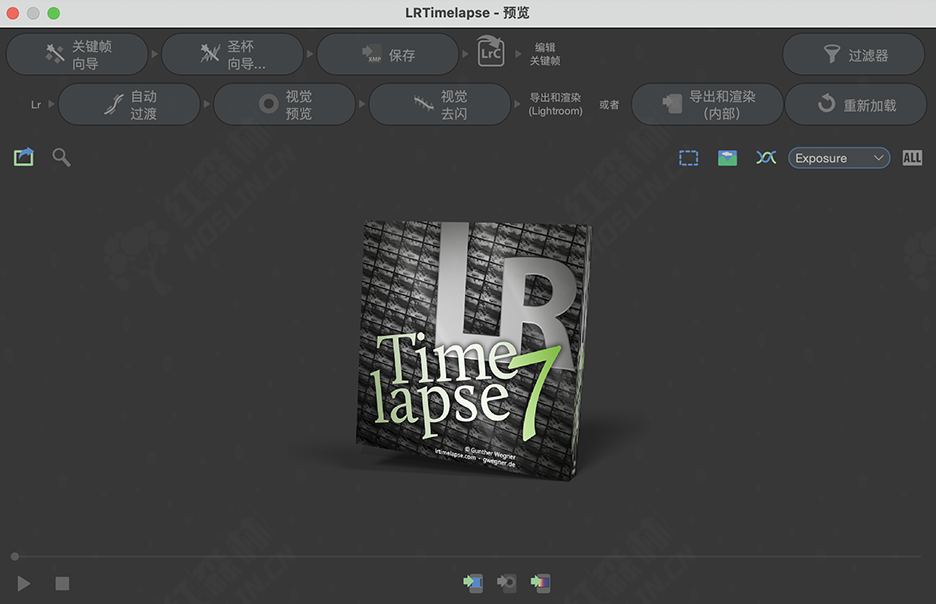Open the Exposure dropdown
Image resolution: width=936 pixels, height=604 pixels.
click(839, 158)
